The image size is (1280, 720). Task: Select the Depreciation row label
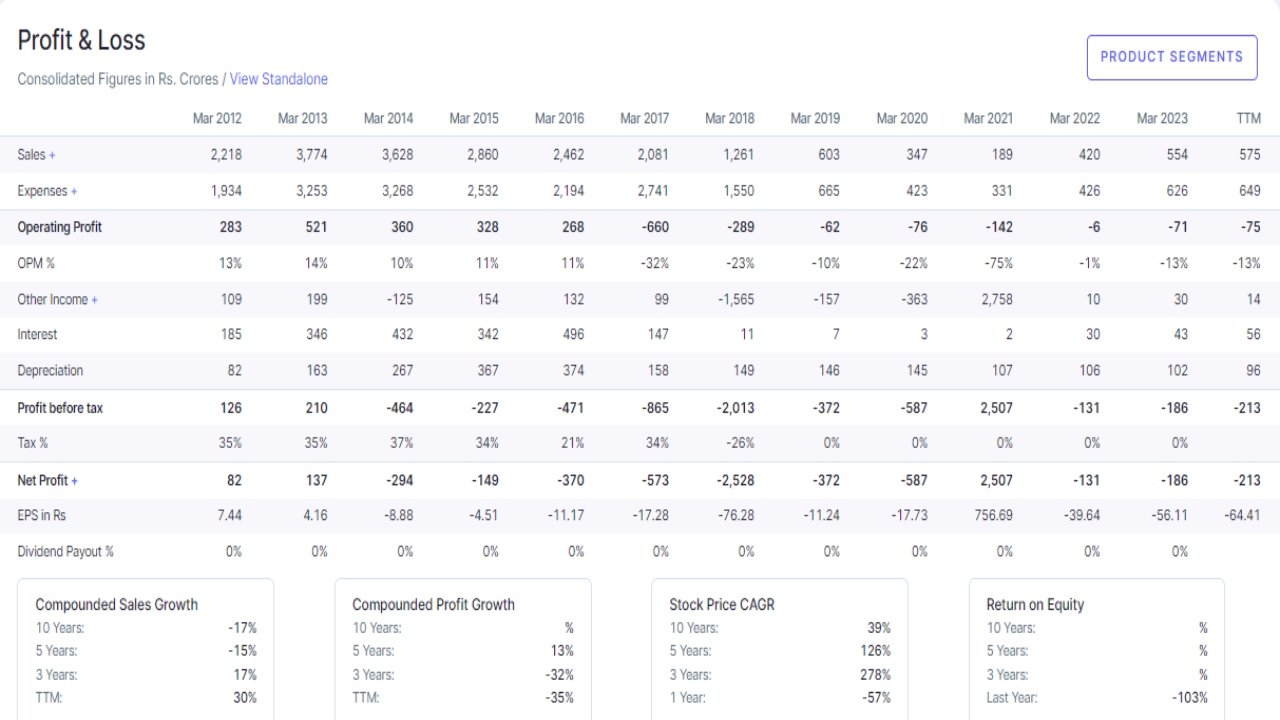(50, 370)
